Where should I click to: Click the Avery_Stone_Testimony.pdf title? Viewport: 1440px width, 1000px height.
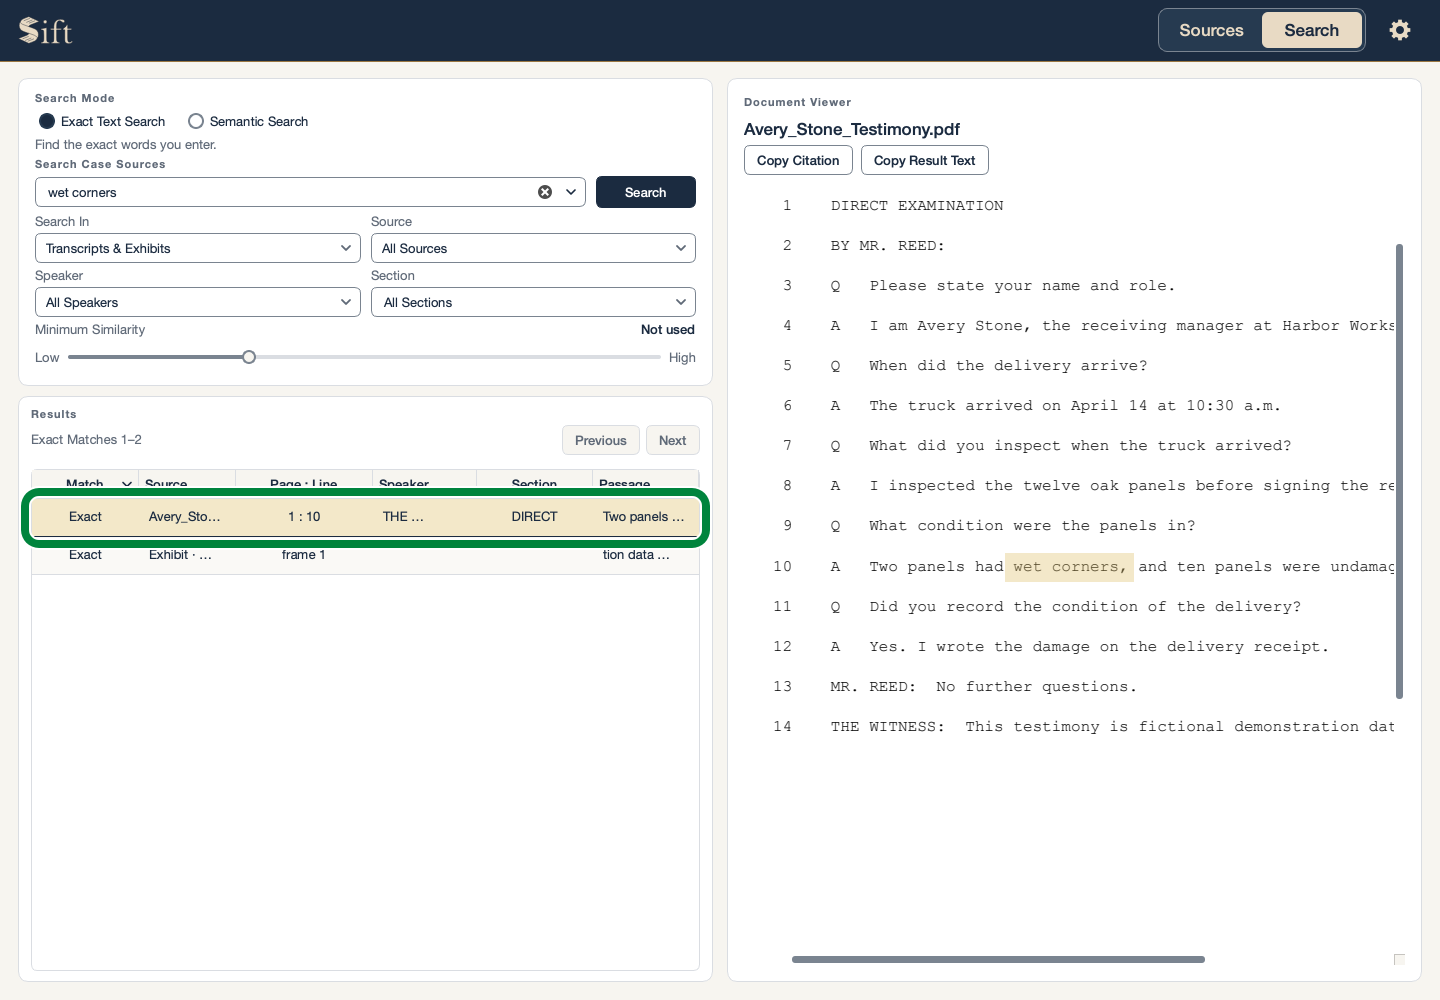click(852, 129)
